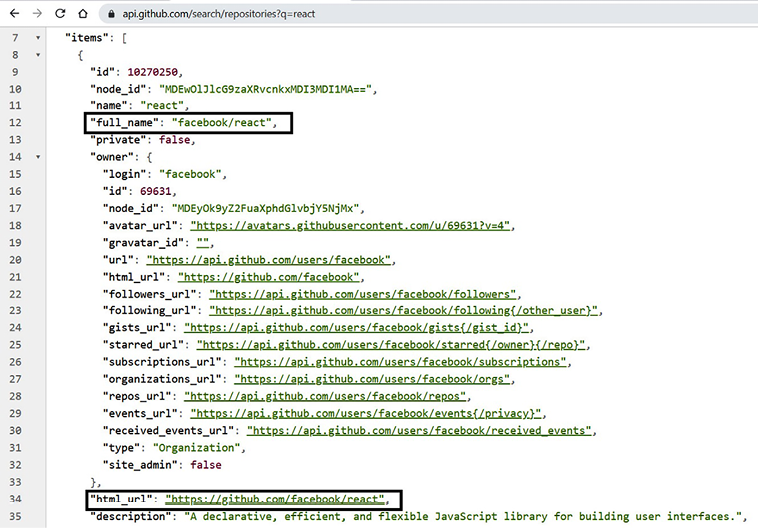Screen dimensions: 758x528
Task: Click the browser forward arrow
Action: tap(36, 14)
